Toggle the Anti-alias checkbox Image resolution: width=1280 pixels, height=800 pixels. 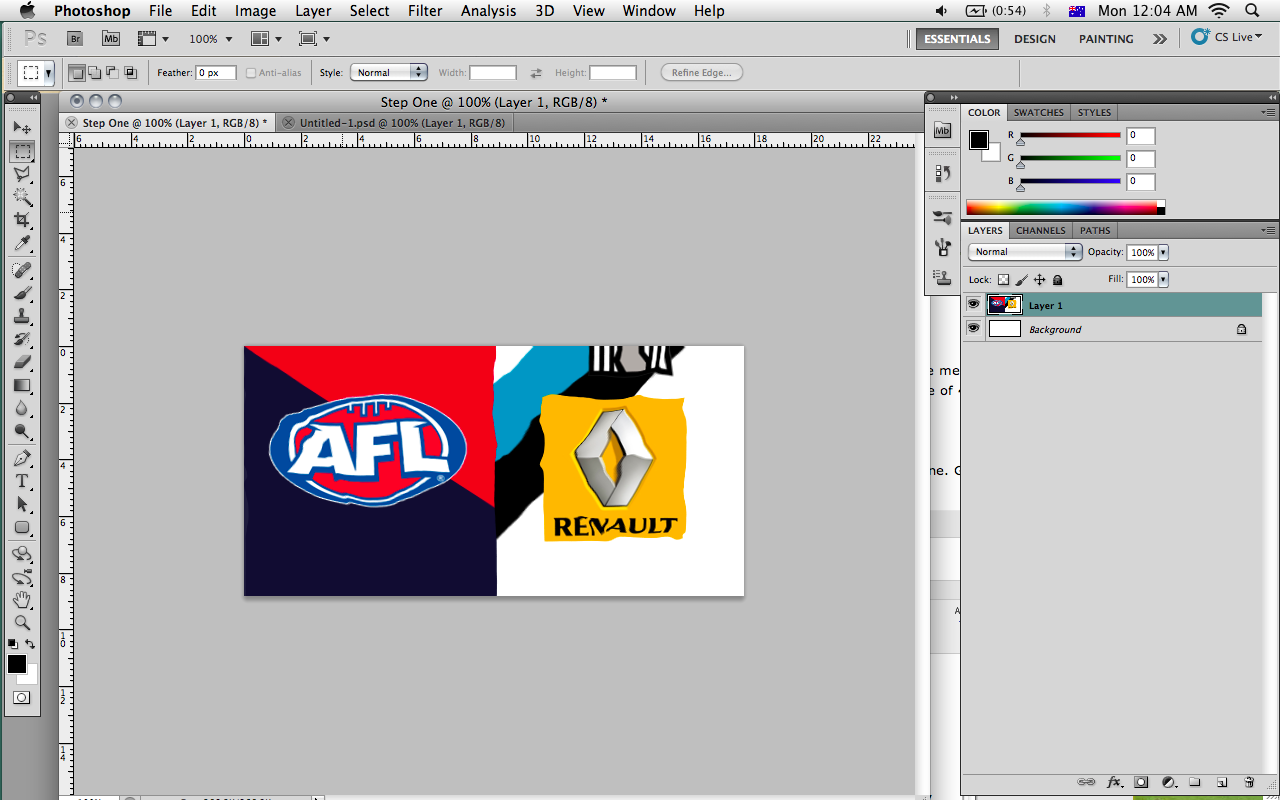(x=251, y=73)
